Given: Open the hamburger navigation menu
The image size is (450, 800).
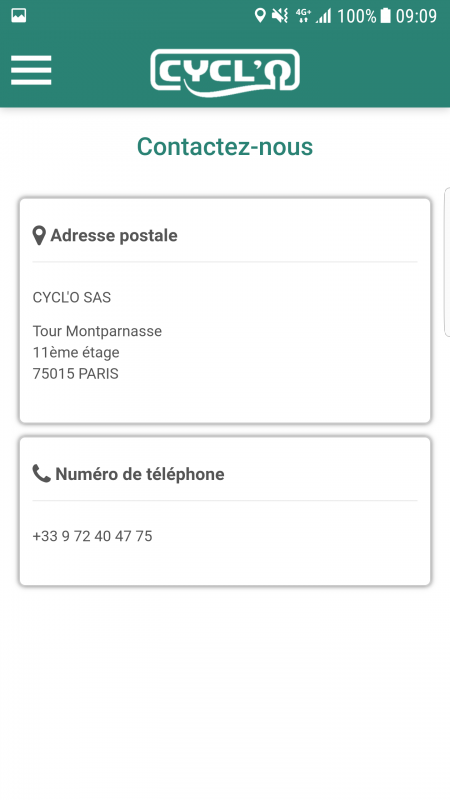Looking at the screenshot, I should (31, 70).
